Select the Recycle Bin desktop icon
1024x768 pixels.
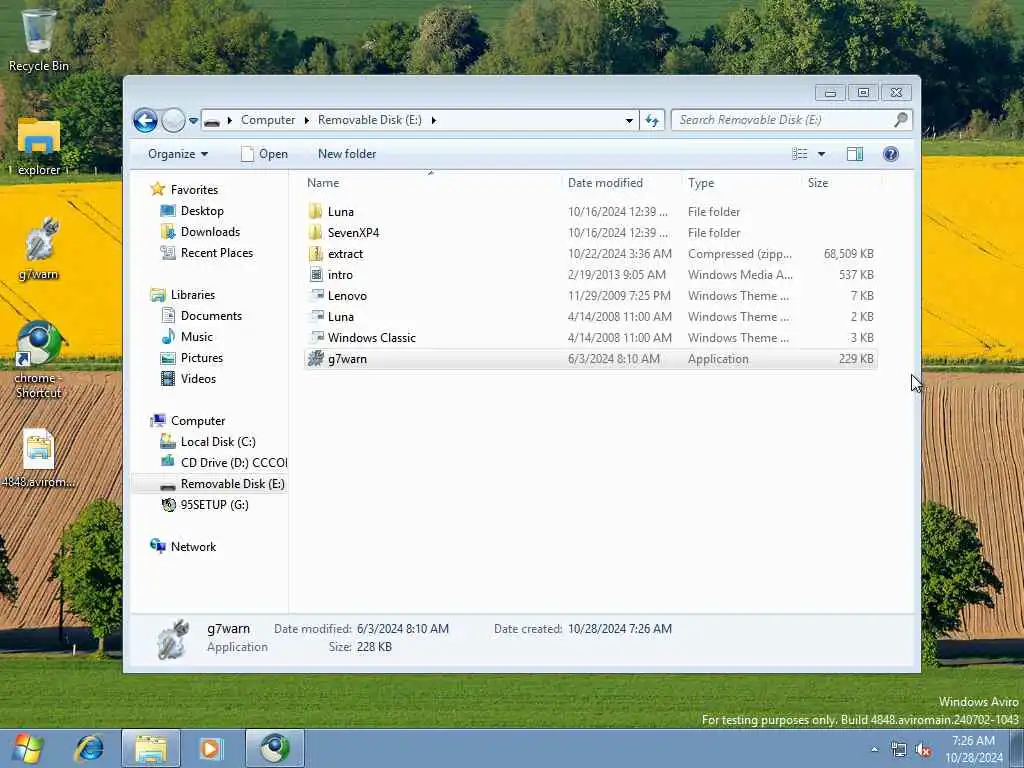(x=39, y=40)
